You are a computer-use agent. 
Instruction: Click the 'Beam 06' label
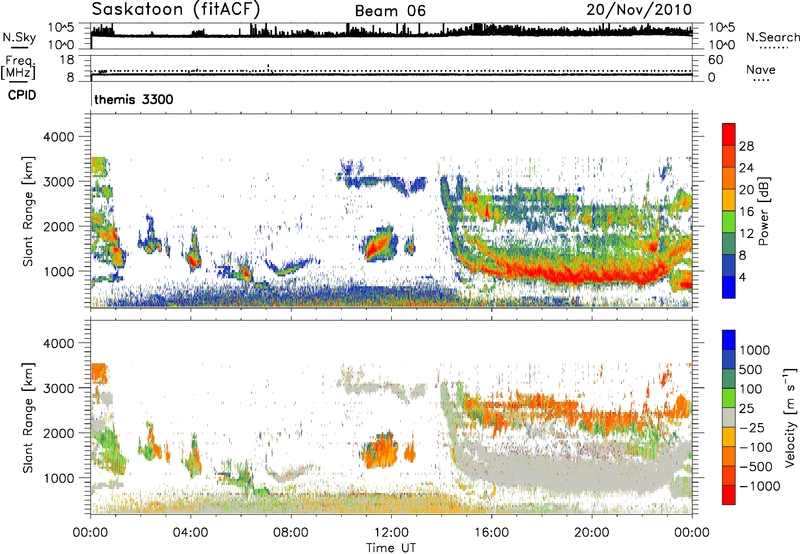tap(390, 11)
